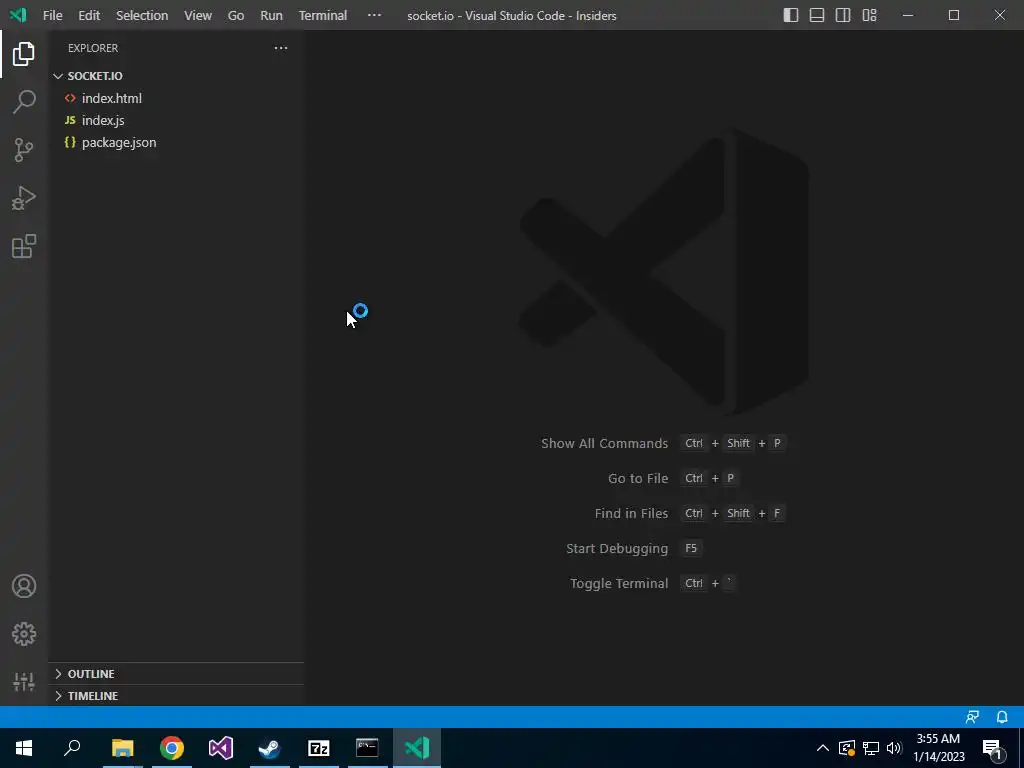This screenshot has height=768, width=1024.
Task: Click the sliders icon at activity bar bottom
Action: point(24,682)
